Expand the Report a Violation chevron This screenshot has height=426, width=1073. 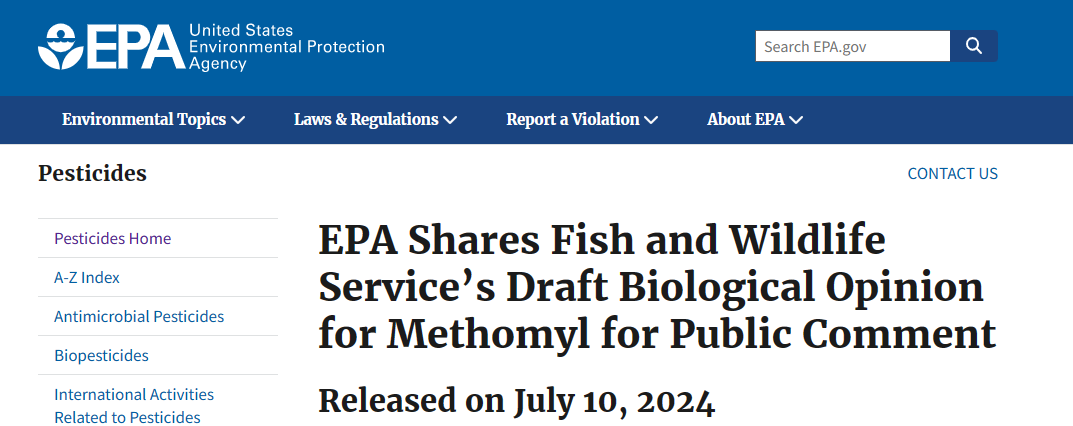pos(651,120)
